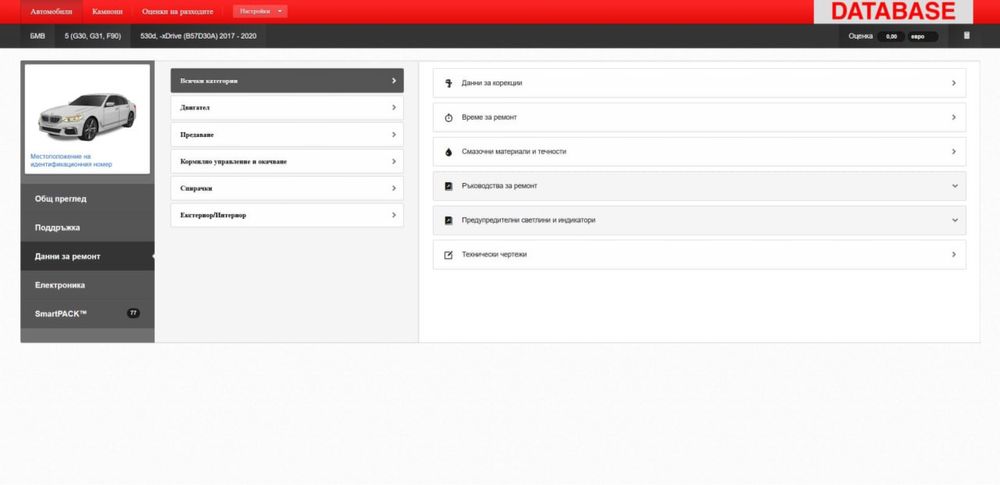Expand Ръководства за ремонт section chevron

pyautogui.click(x=955, y=186)
